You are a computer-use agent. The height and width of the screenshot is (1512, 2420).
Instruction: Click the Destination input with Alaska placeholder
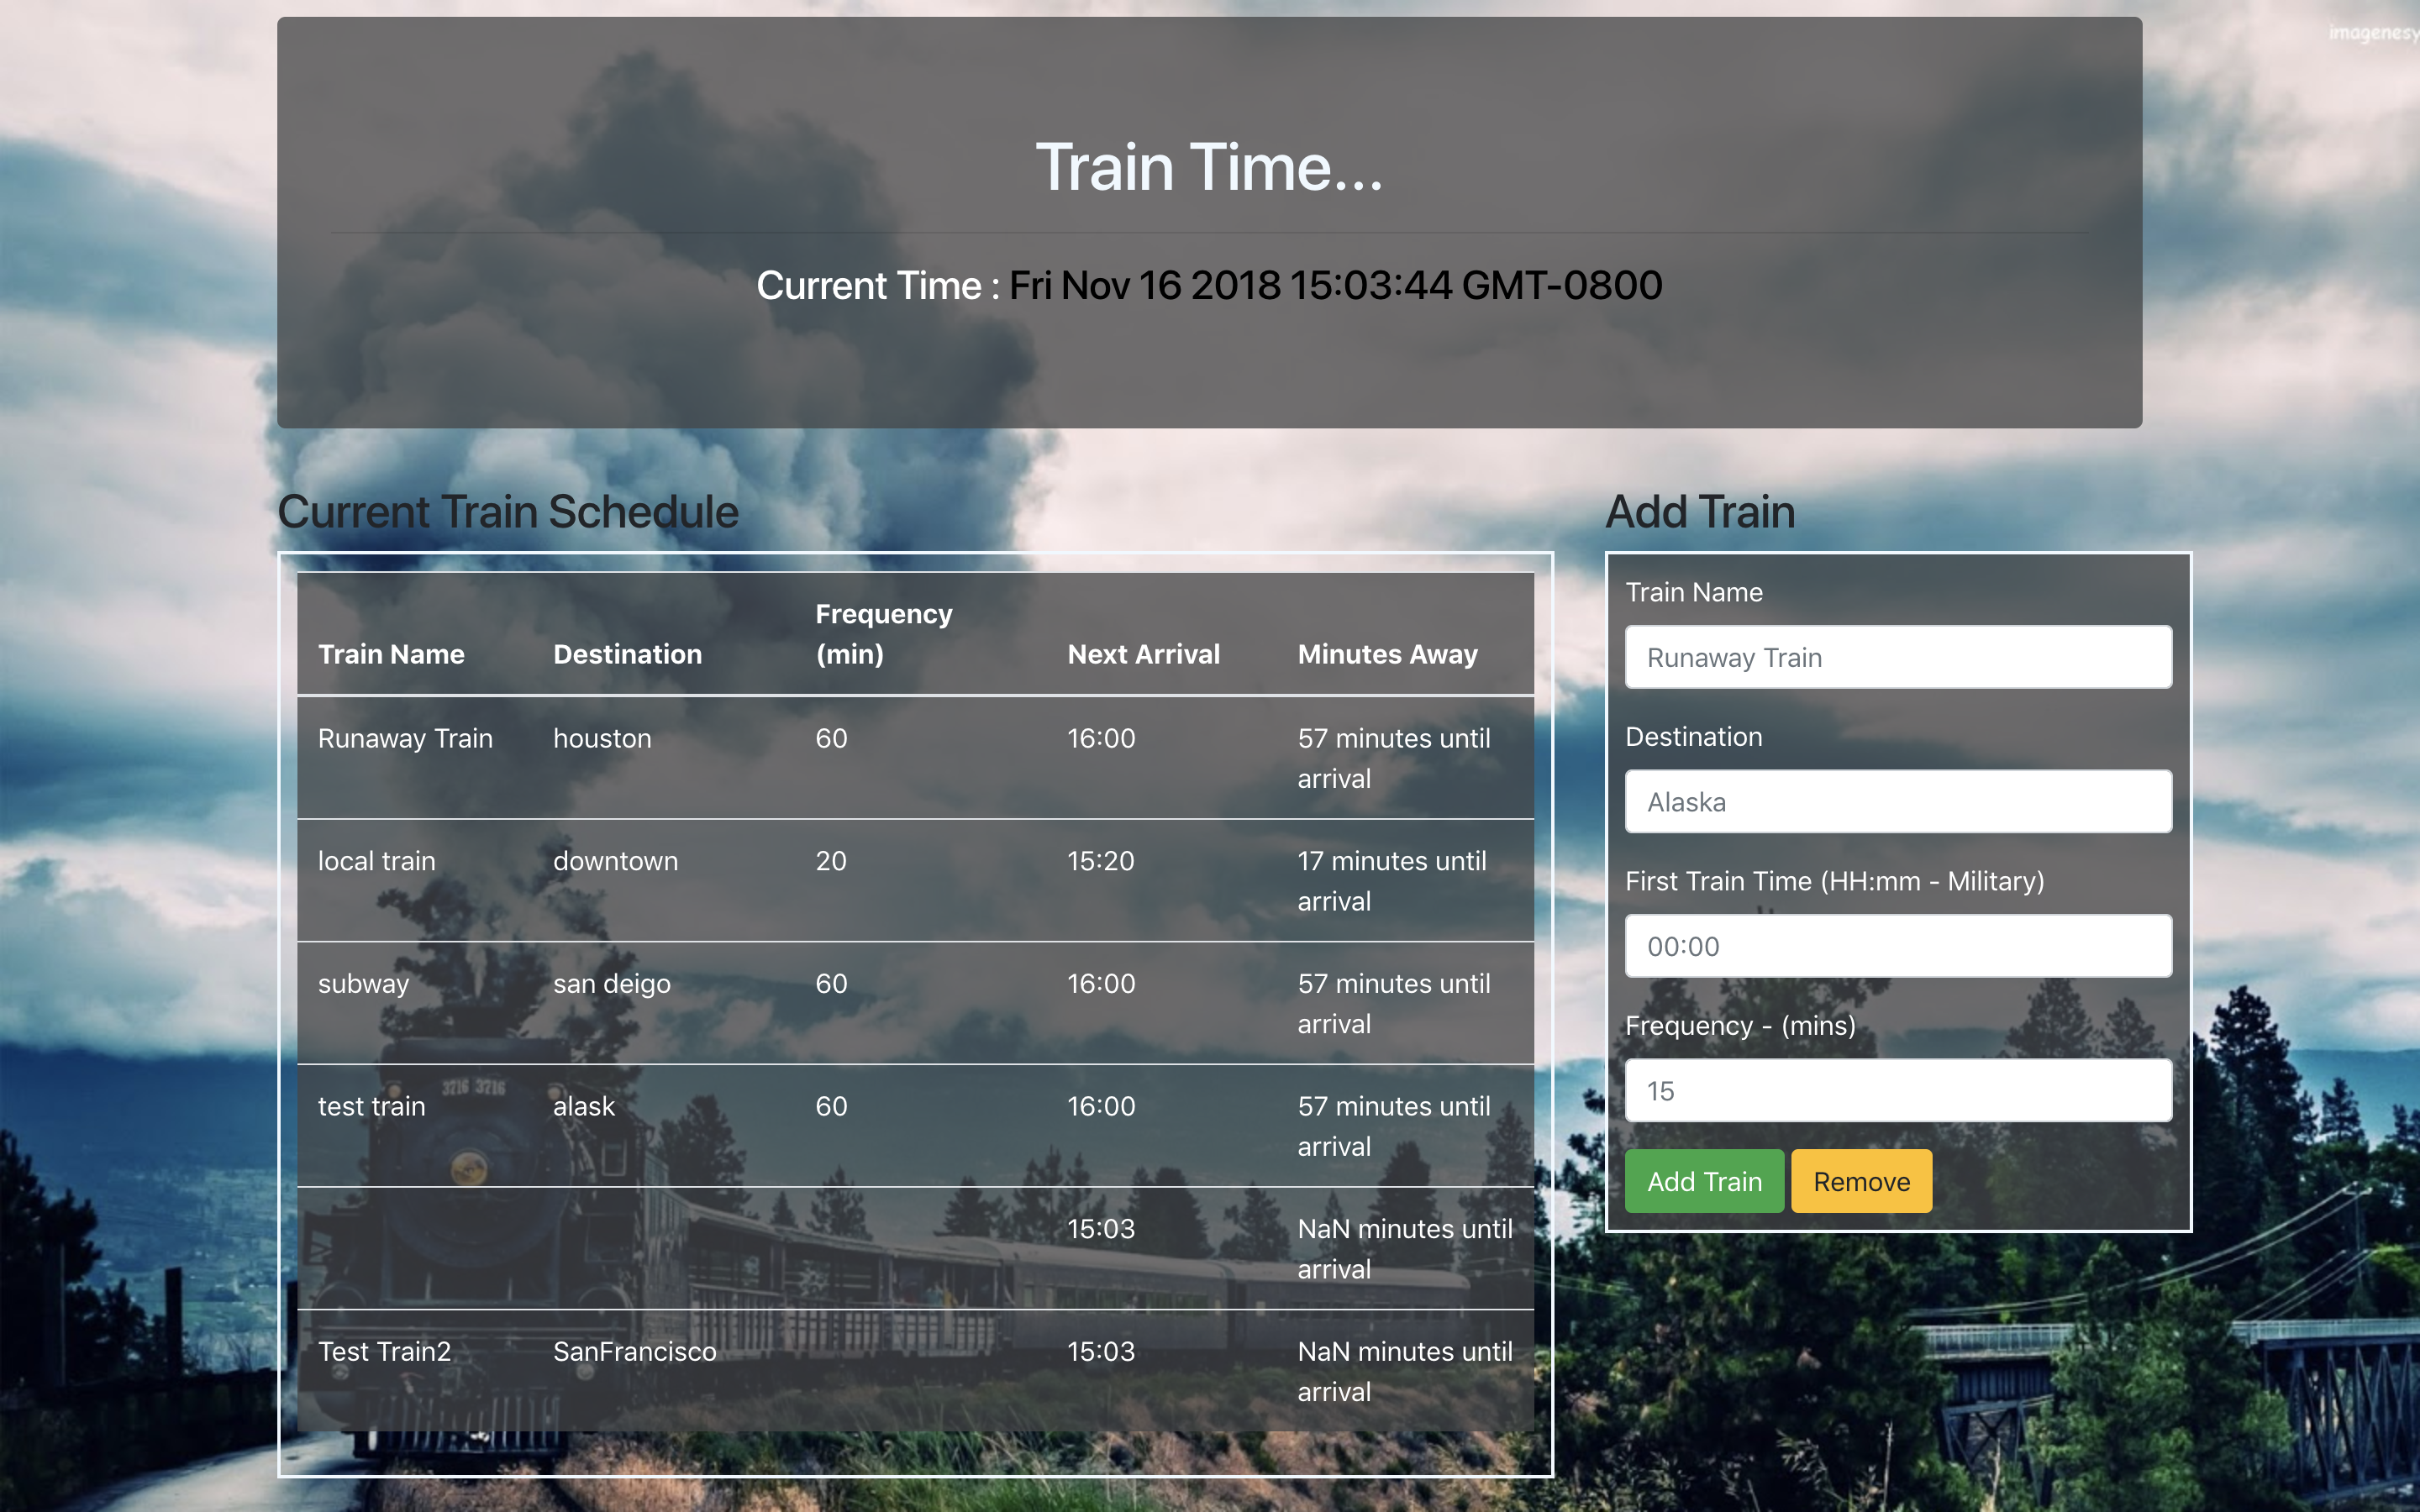tap(1897, 802)
